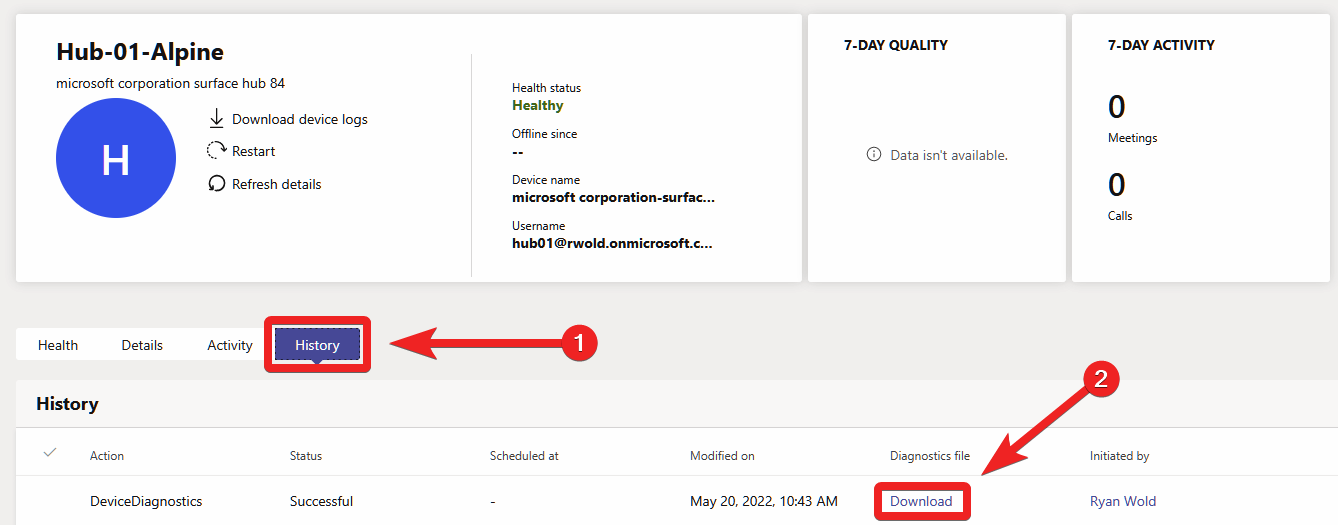Image resolution: width=1338 pixels, height=525 pixels.
Task: Click the Healthy health status value
Action: tap(538, 105)
